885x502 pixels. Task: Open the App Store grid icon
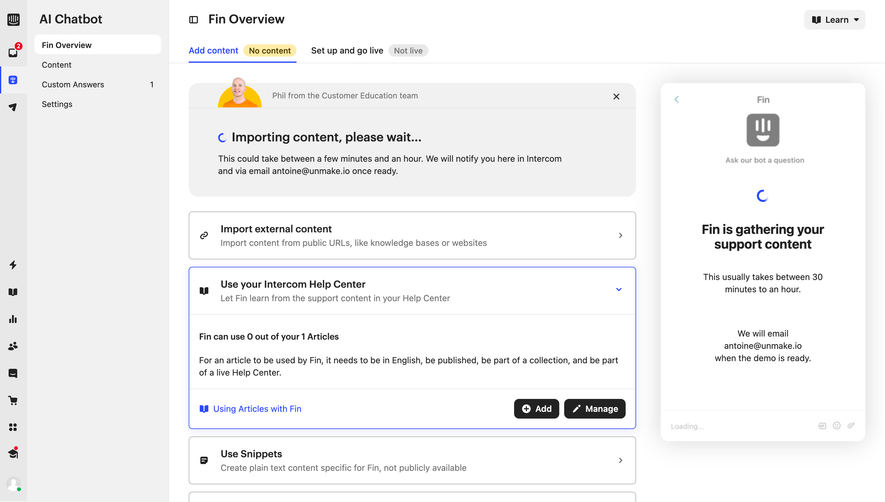pyautogui.click(x=13, y=427)
